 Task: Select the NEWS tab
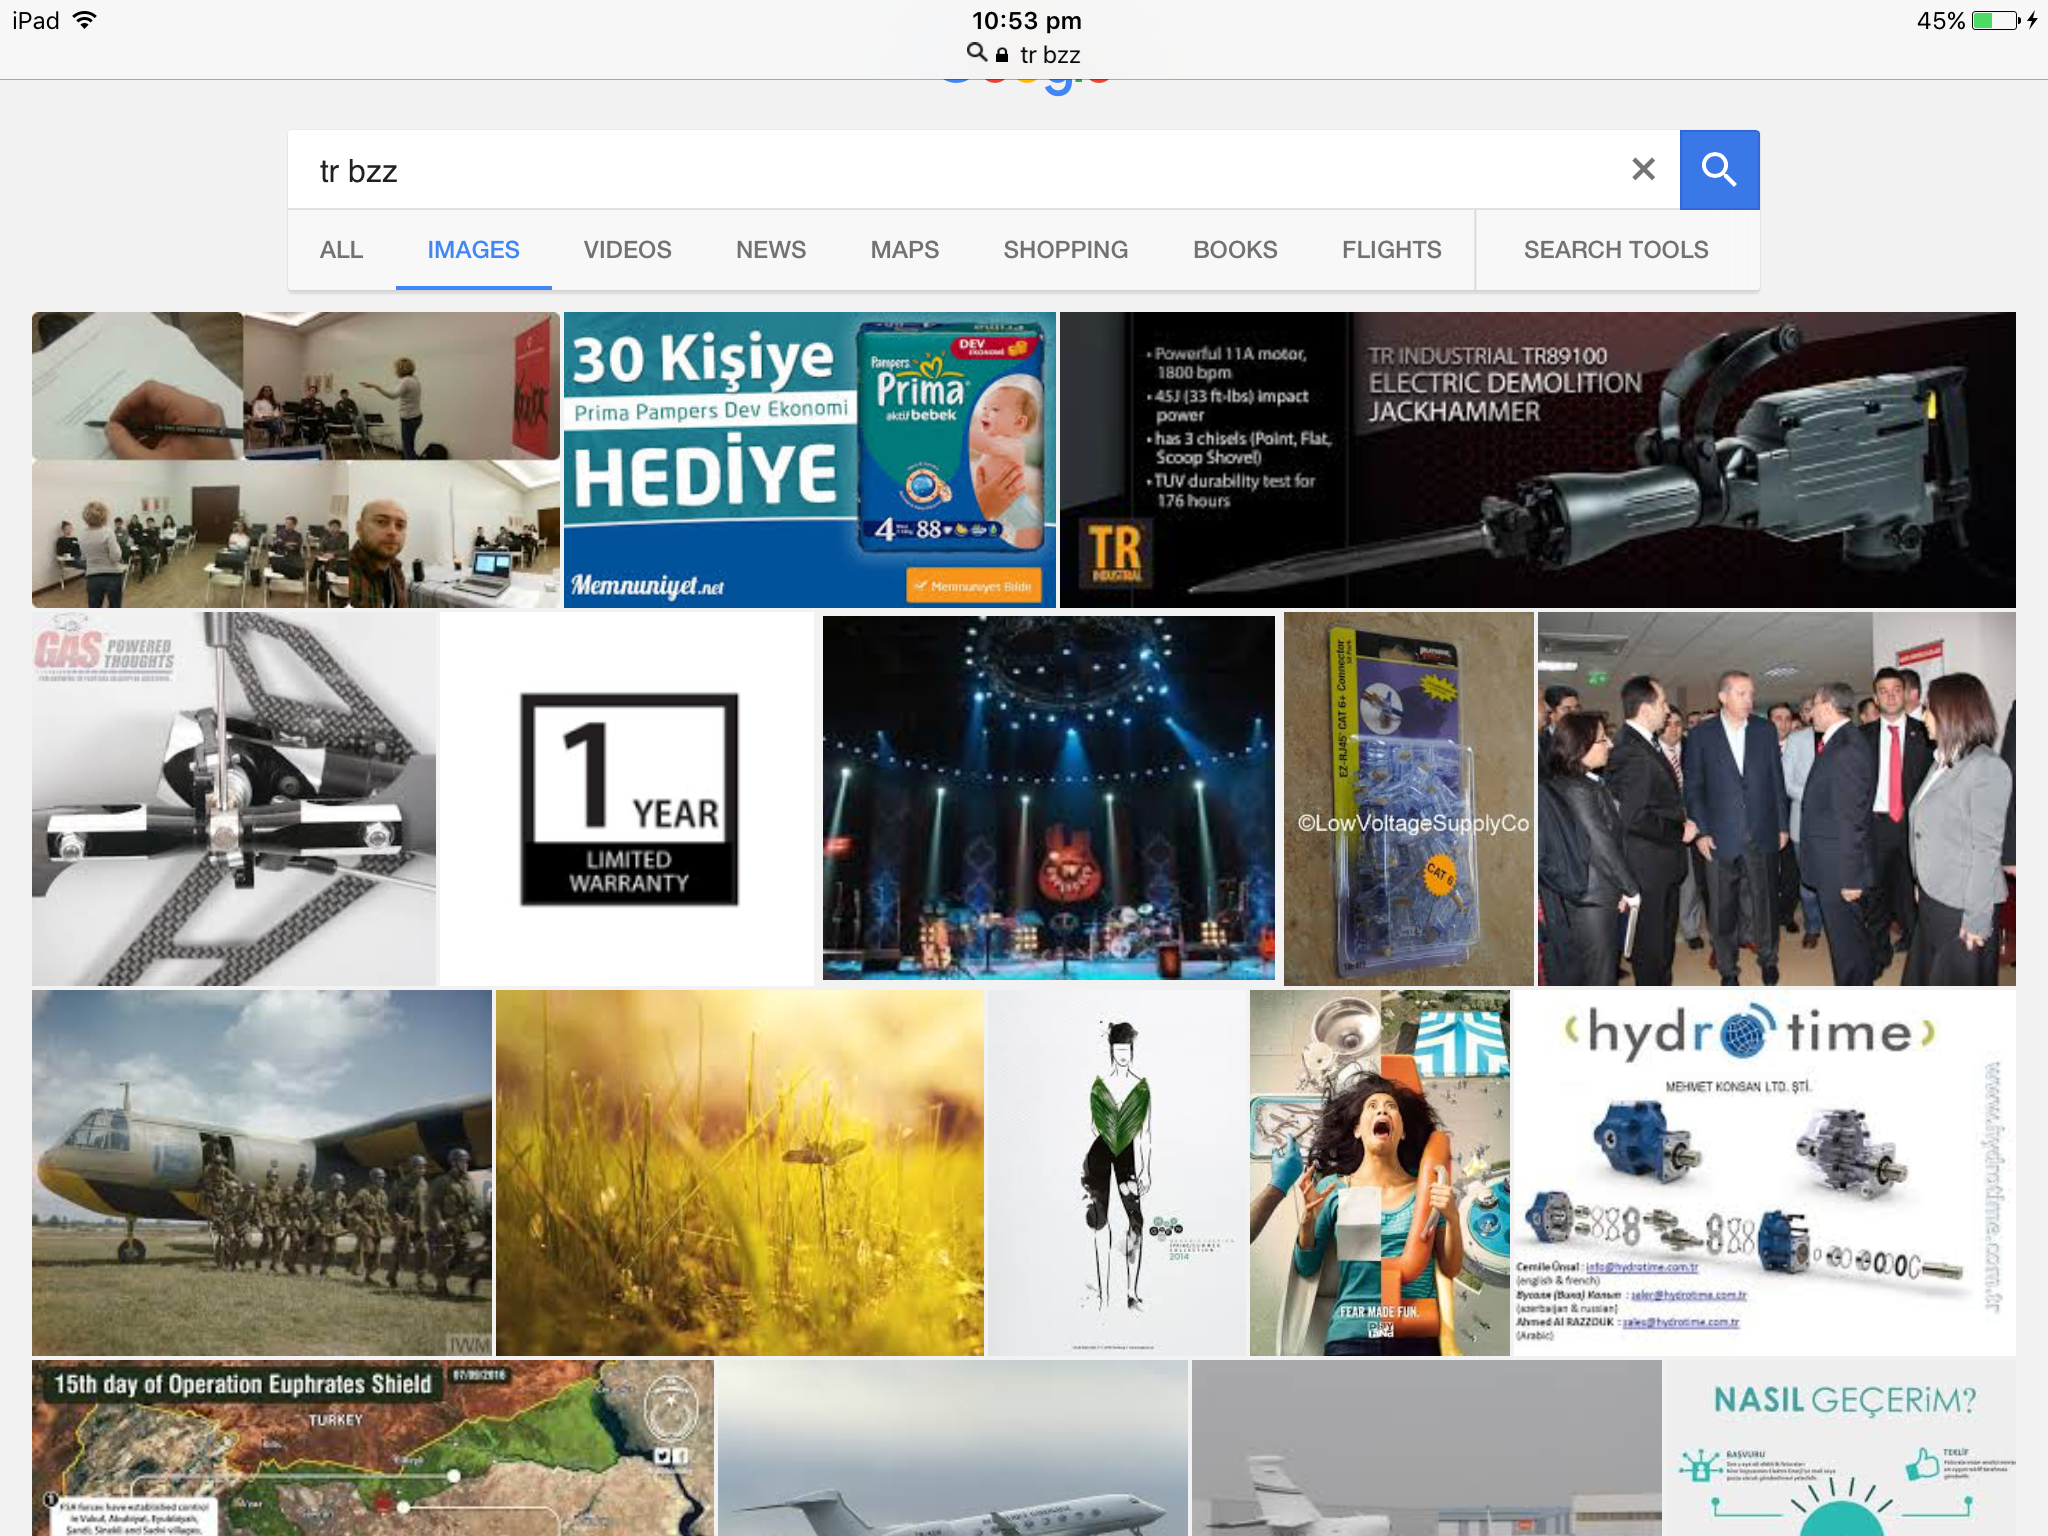[770, 250]
